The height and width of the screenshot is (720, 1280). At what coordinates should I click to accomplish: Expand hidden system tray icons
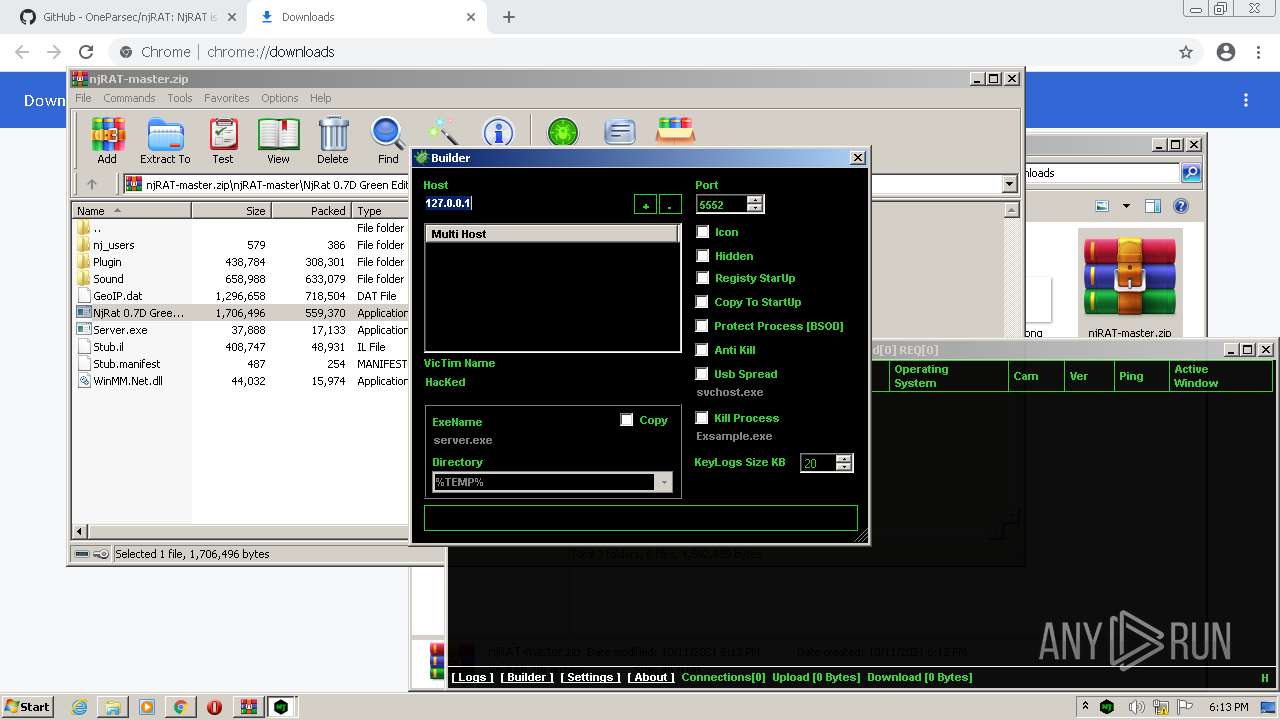(x=1086, y=706)
